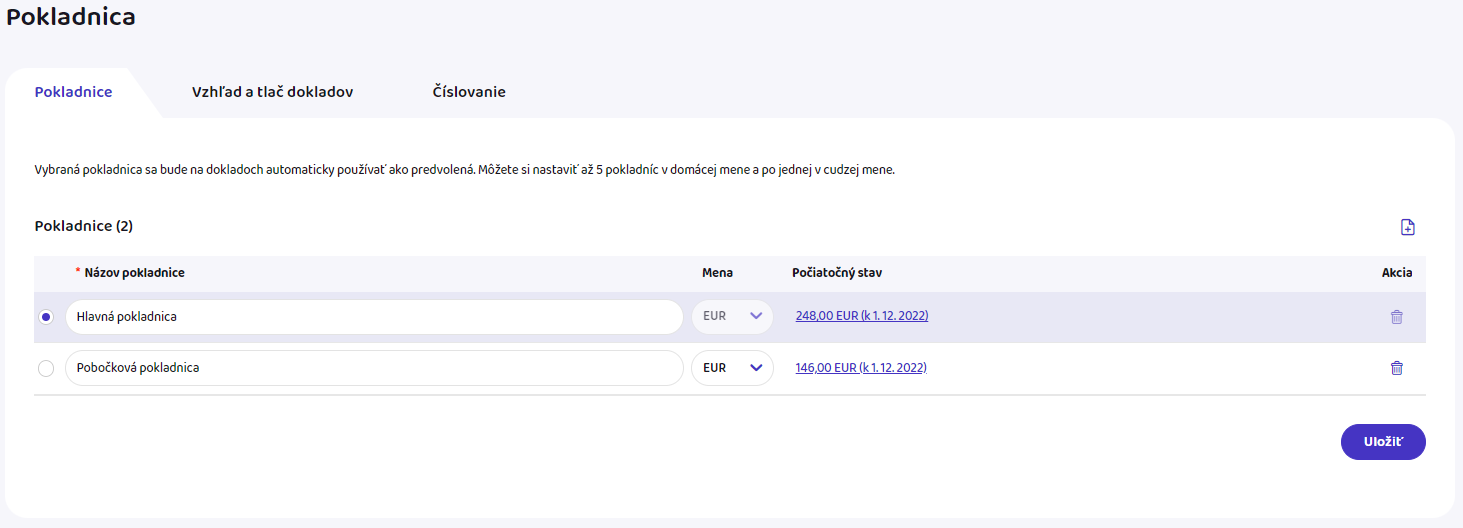Image resolution: width=1463 pixels, height=528 pixels.
Task: Open the Vzhľad a tlač dokladov tab
Action: (272, 92)
